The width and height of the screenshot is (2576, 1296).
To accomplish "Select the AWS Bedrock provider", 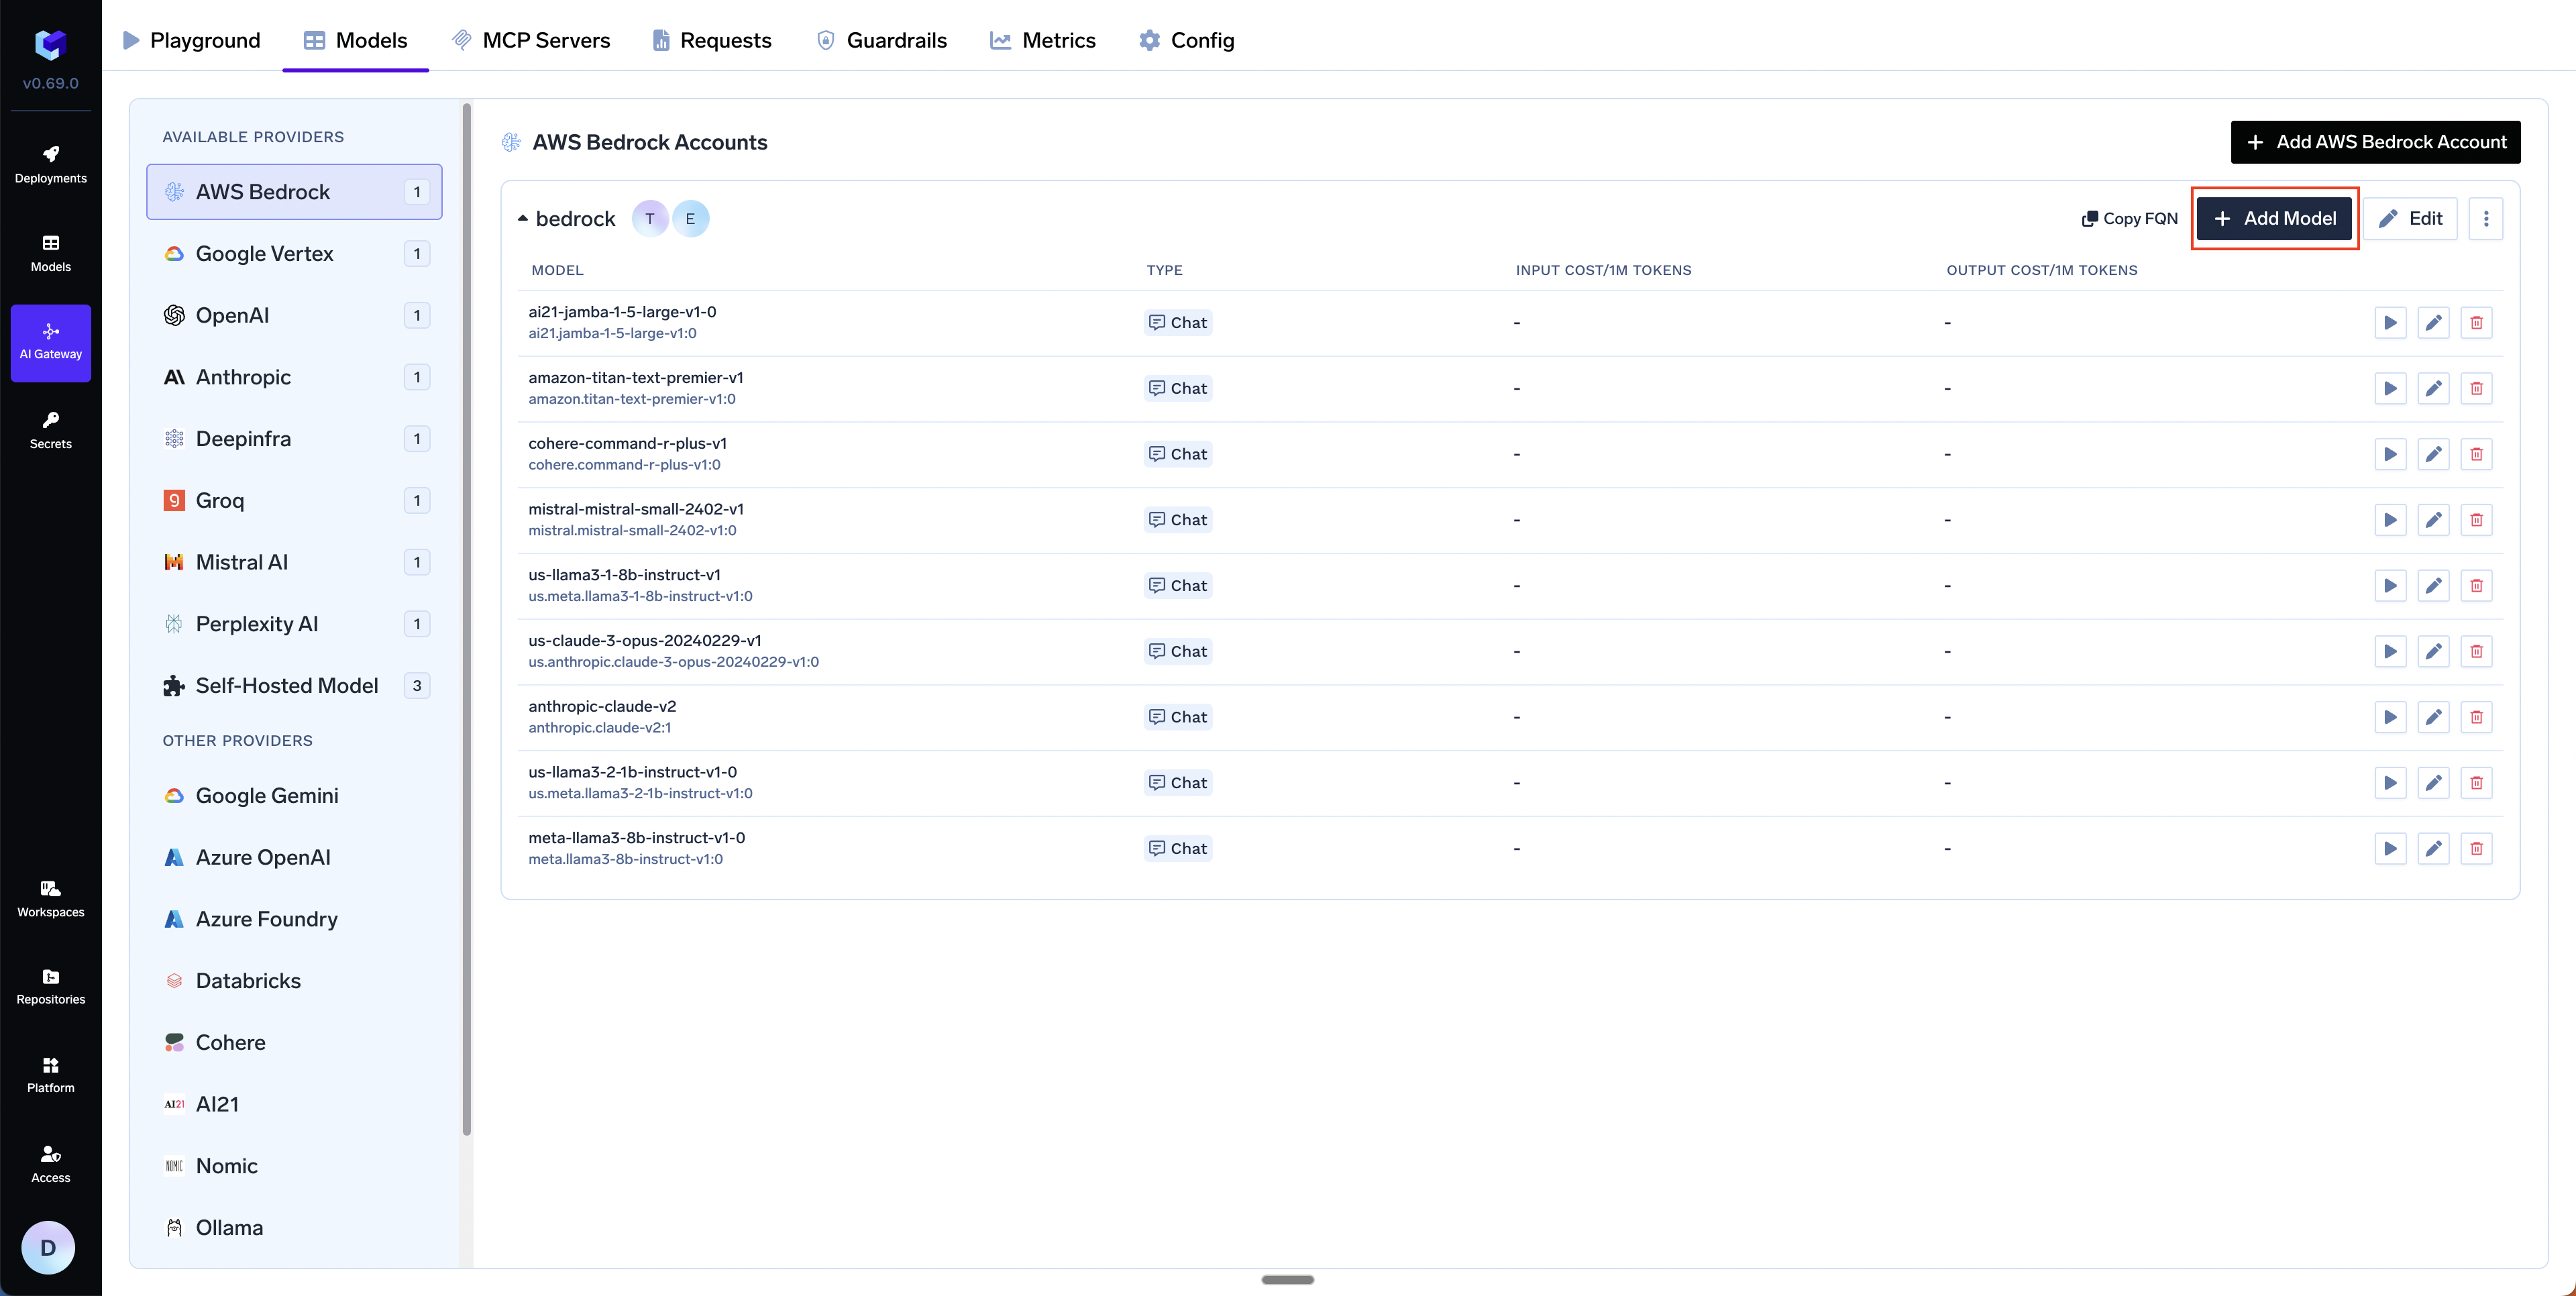I will tap(294, 192).
